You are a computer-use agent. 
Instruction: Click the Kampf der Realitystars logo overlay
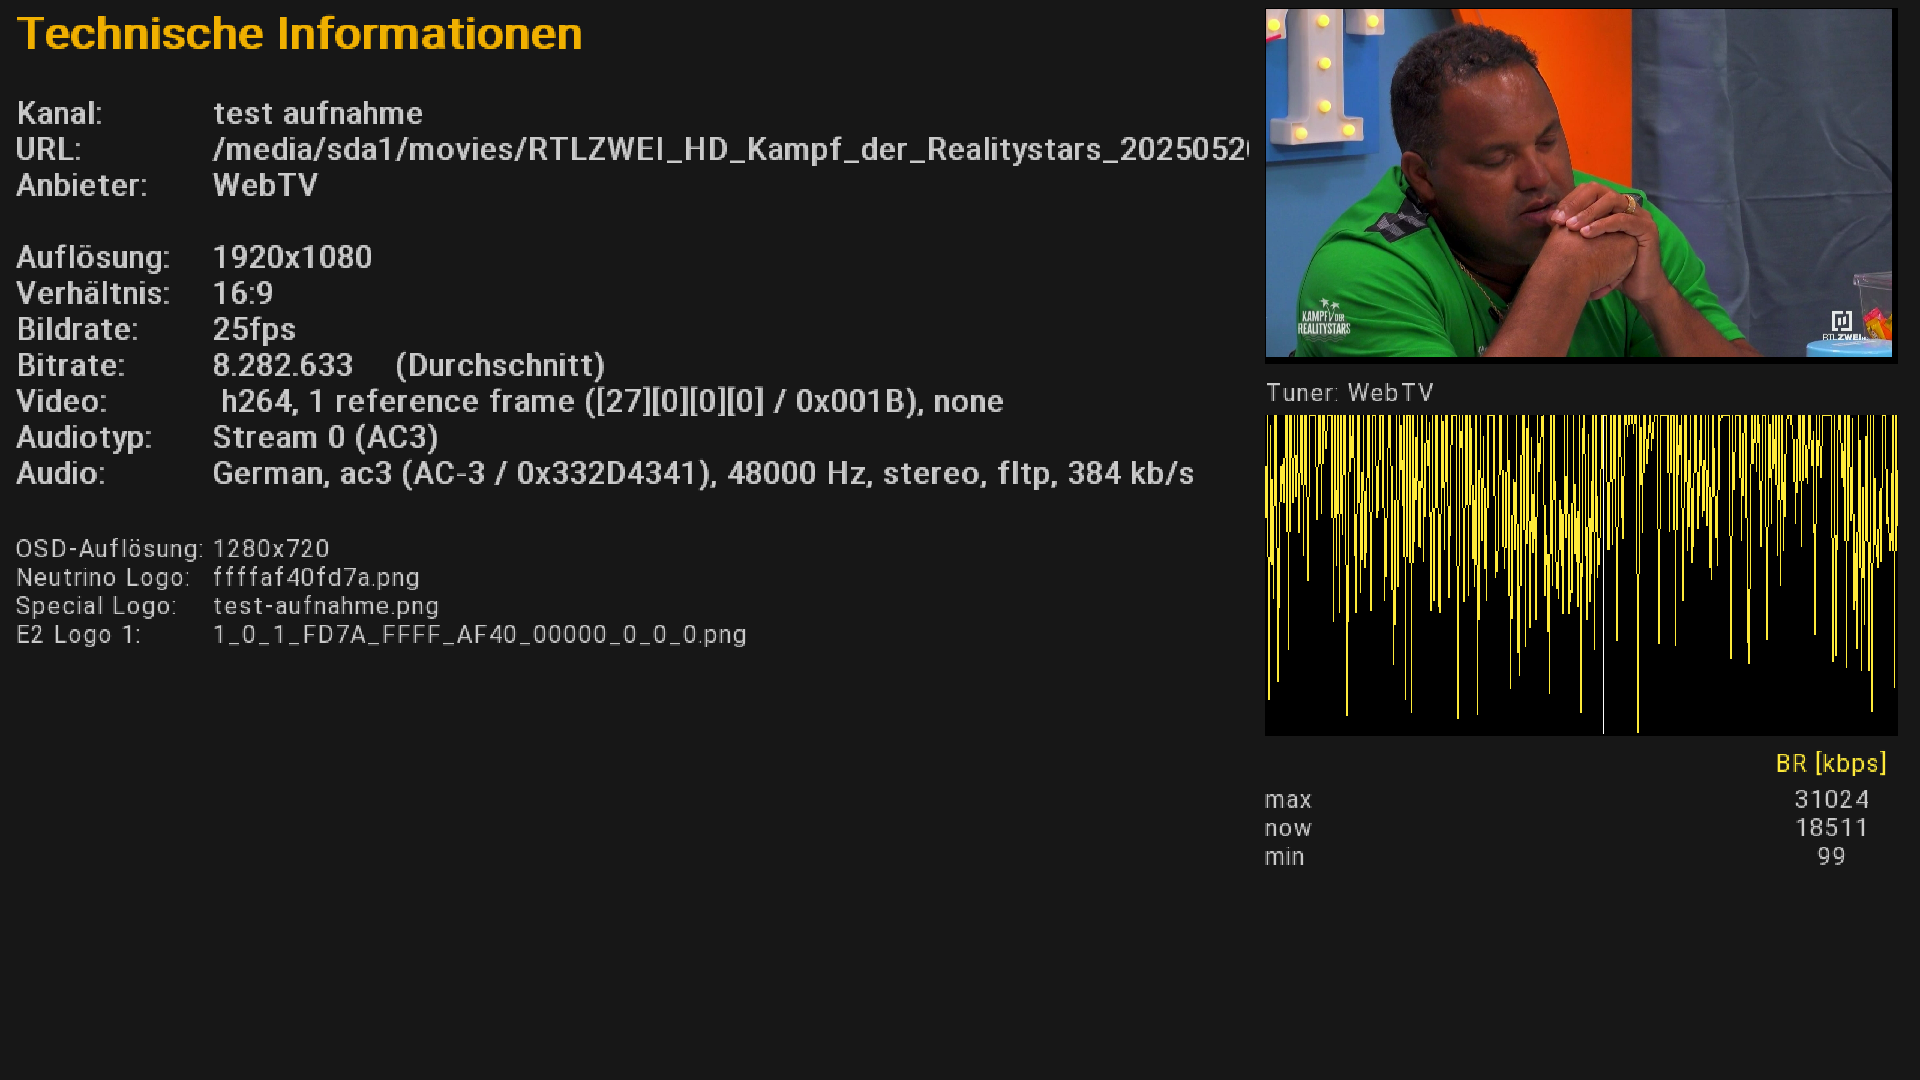pyautogui.click(x=1324, y=318)
